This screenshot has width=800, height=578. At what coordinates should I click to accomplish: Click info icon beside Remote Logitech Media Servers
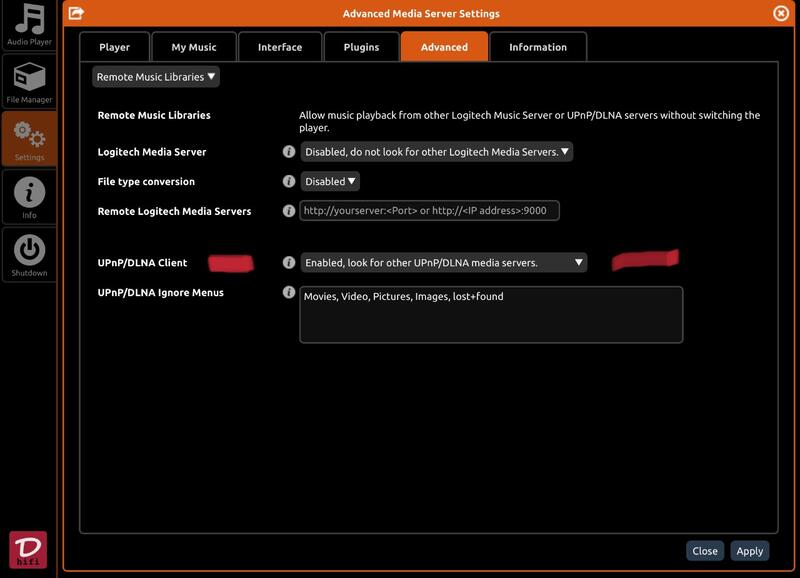(289, 211)
